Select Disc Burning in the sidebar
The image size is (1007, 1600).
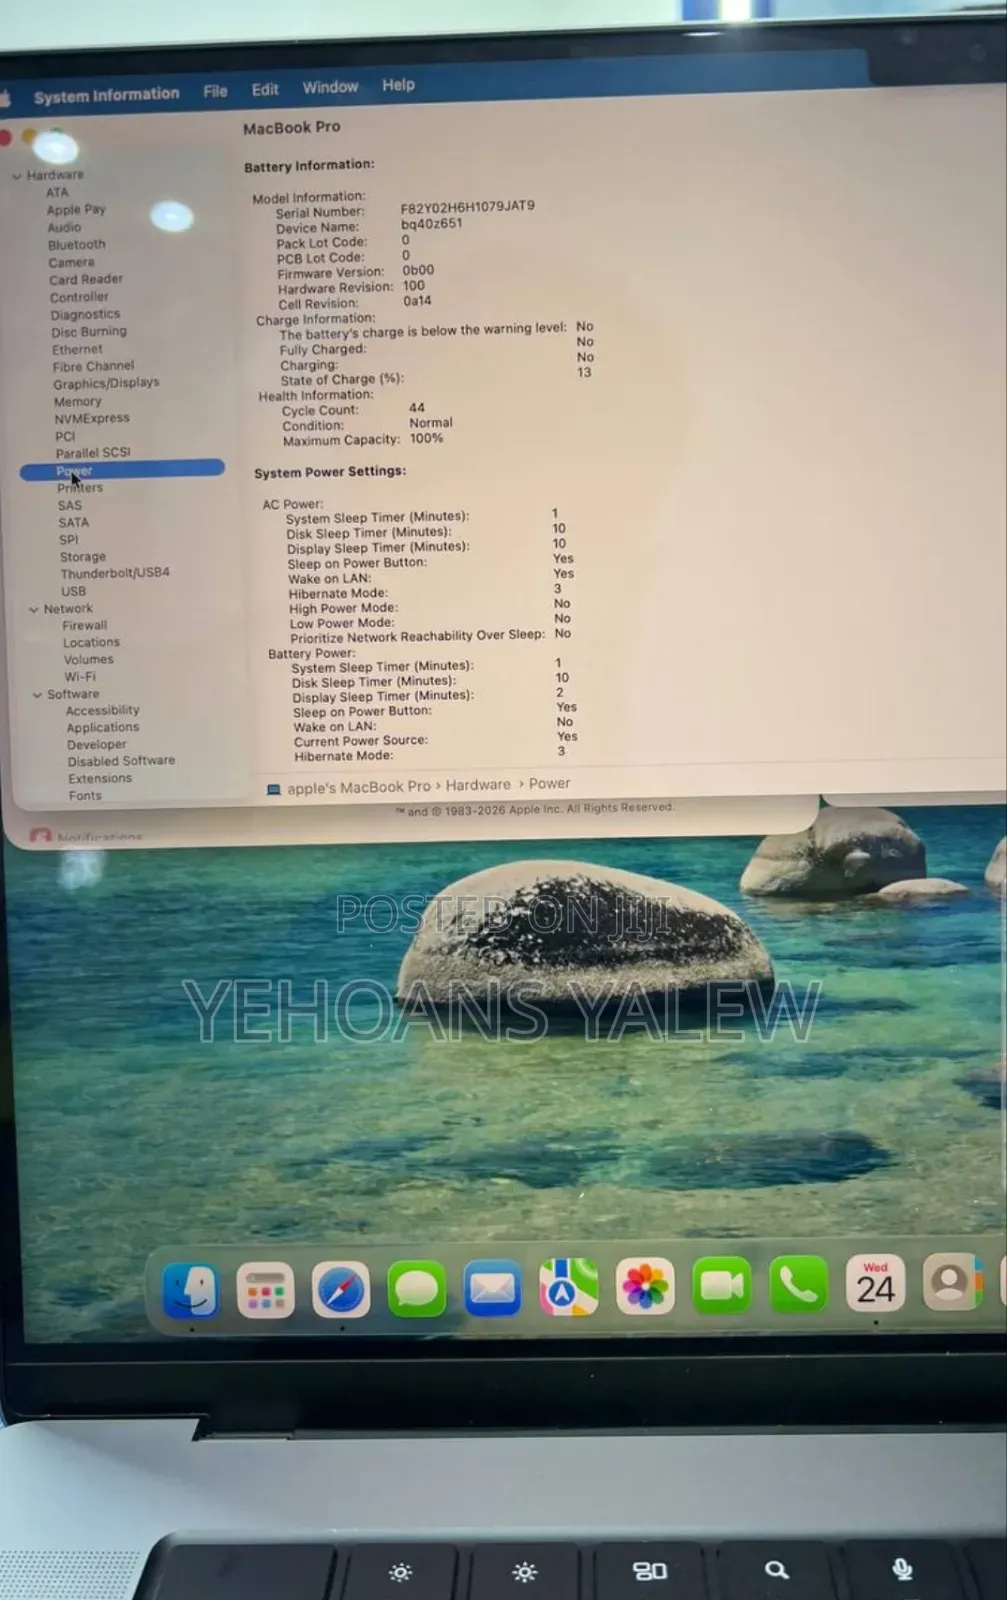pyautogui.click(x=89, y=331)
